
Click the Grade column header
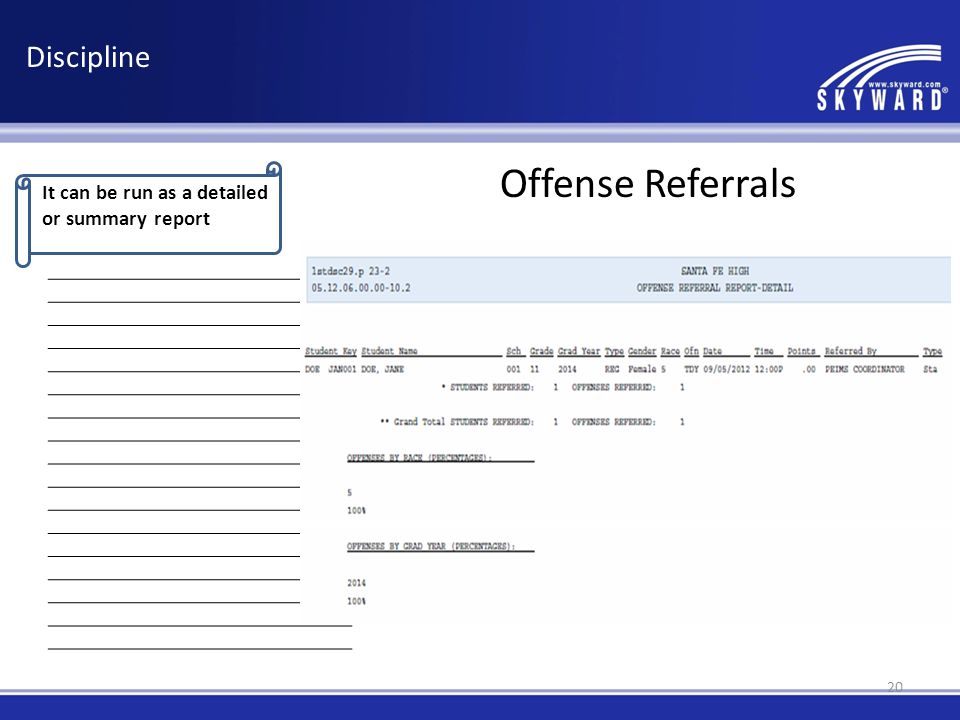click(x=541, y=351)
